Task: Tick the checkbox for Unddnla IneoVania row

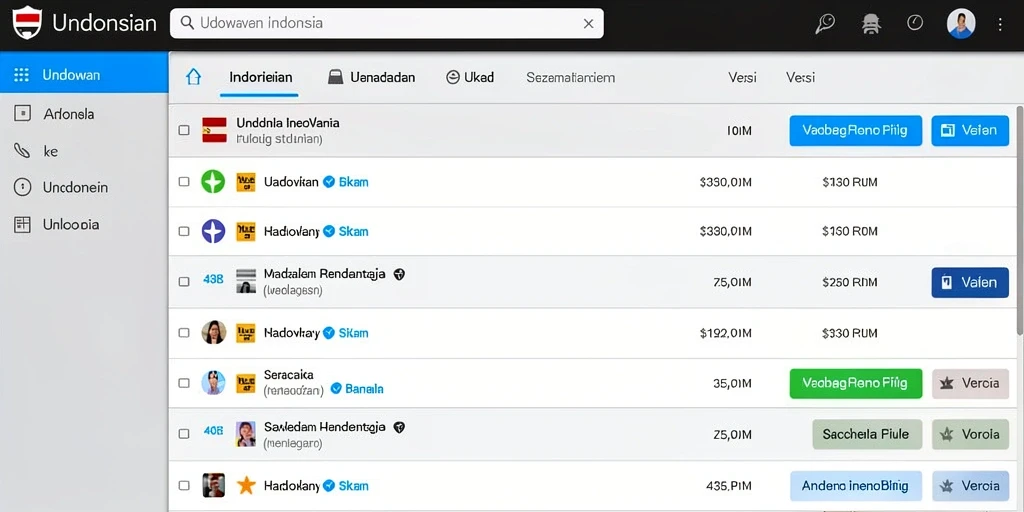Action: coord(184,130)
